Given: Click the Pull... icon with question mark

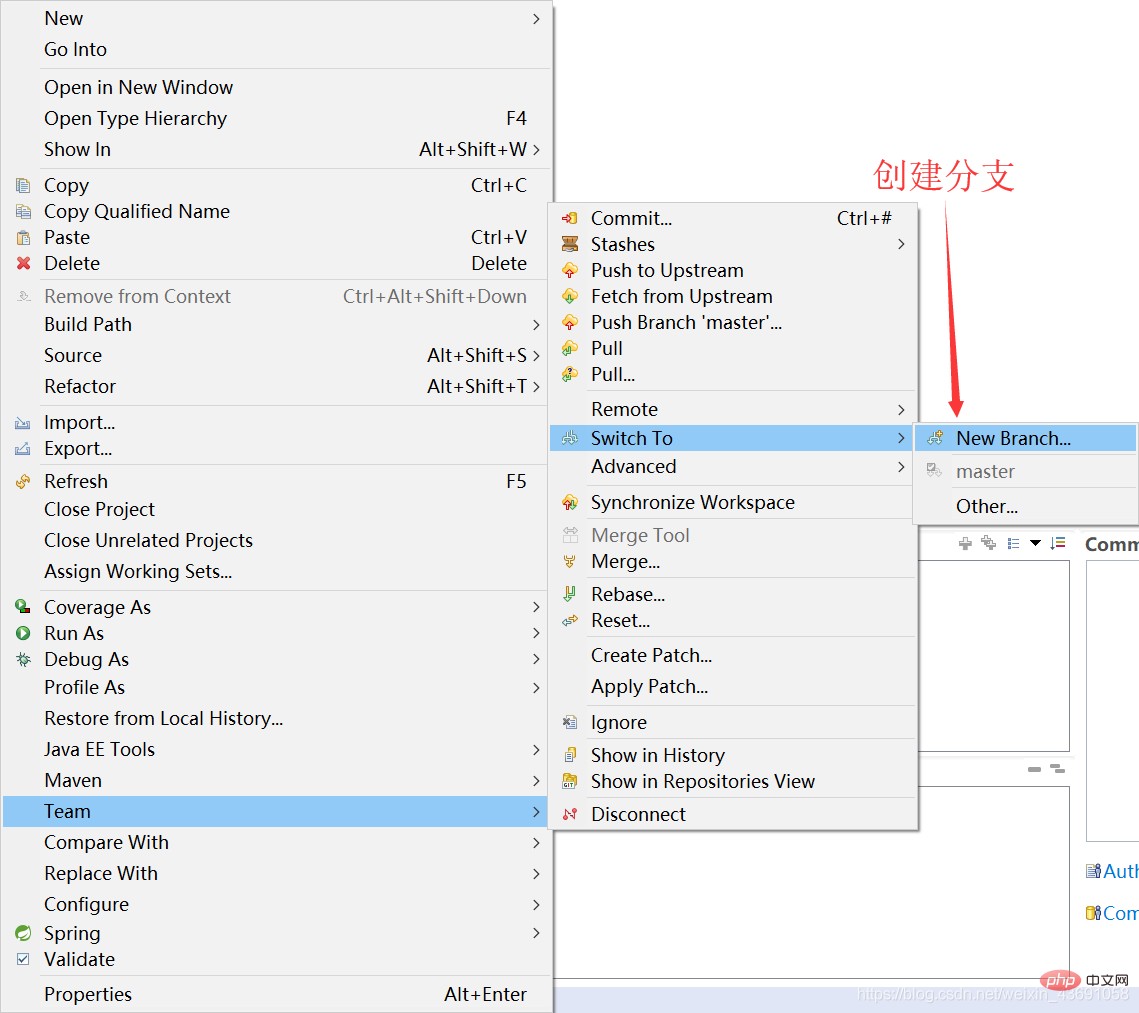Looking at the screenshot, I should (x=570, y=375).
